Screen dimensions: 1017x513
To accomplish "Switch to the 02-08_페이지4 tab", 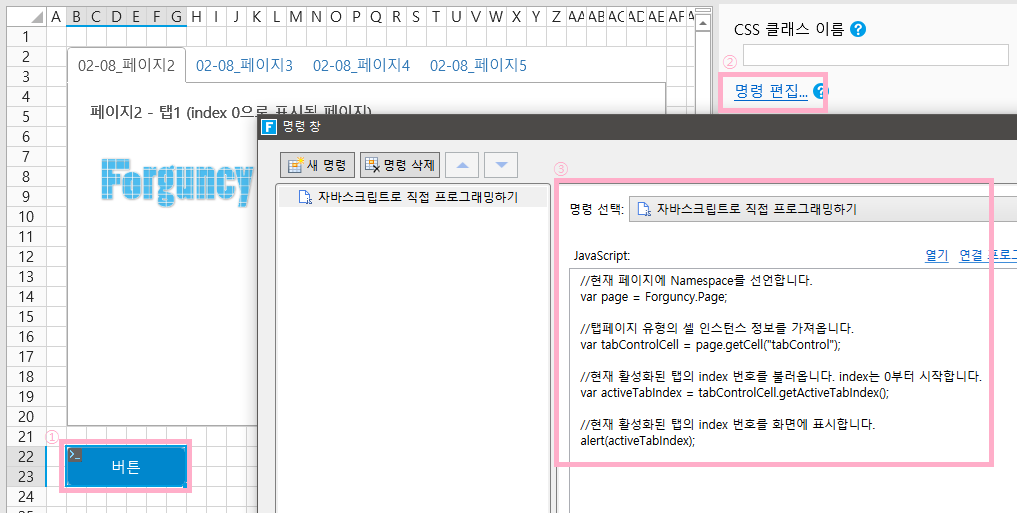I will [x=361, y=65].
